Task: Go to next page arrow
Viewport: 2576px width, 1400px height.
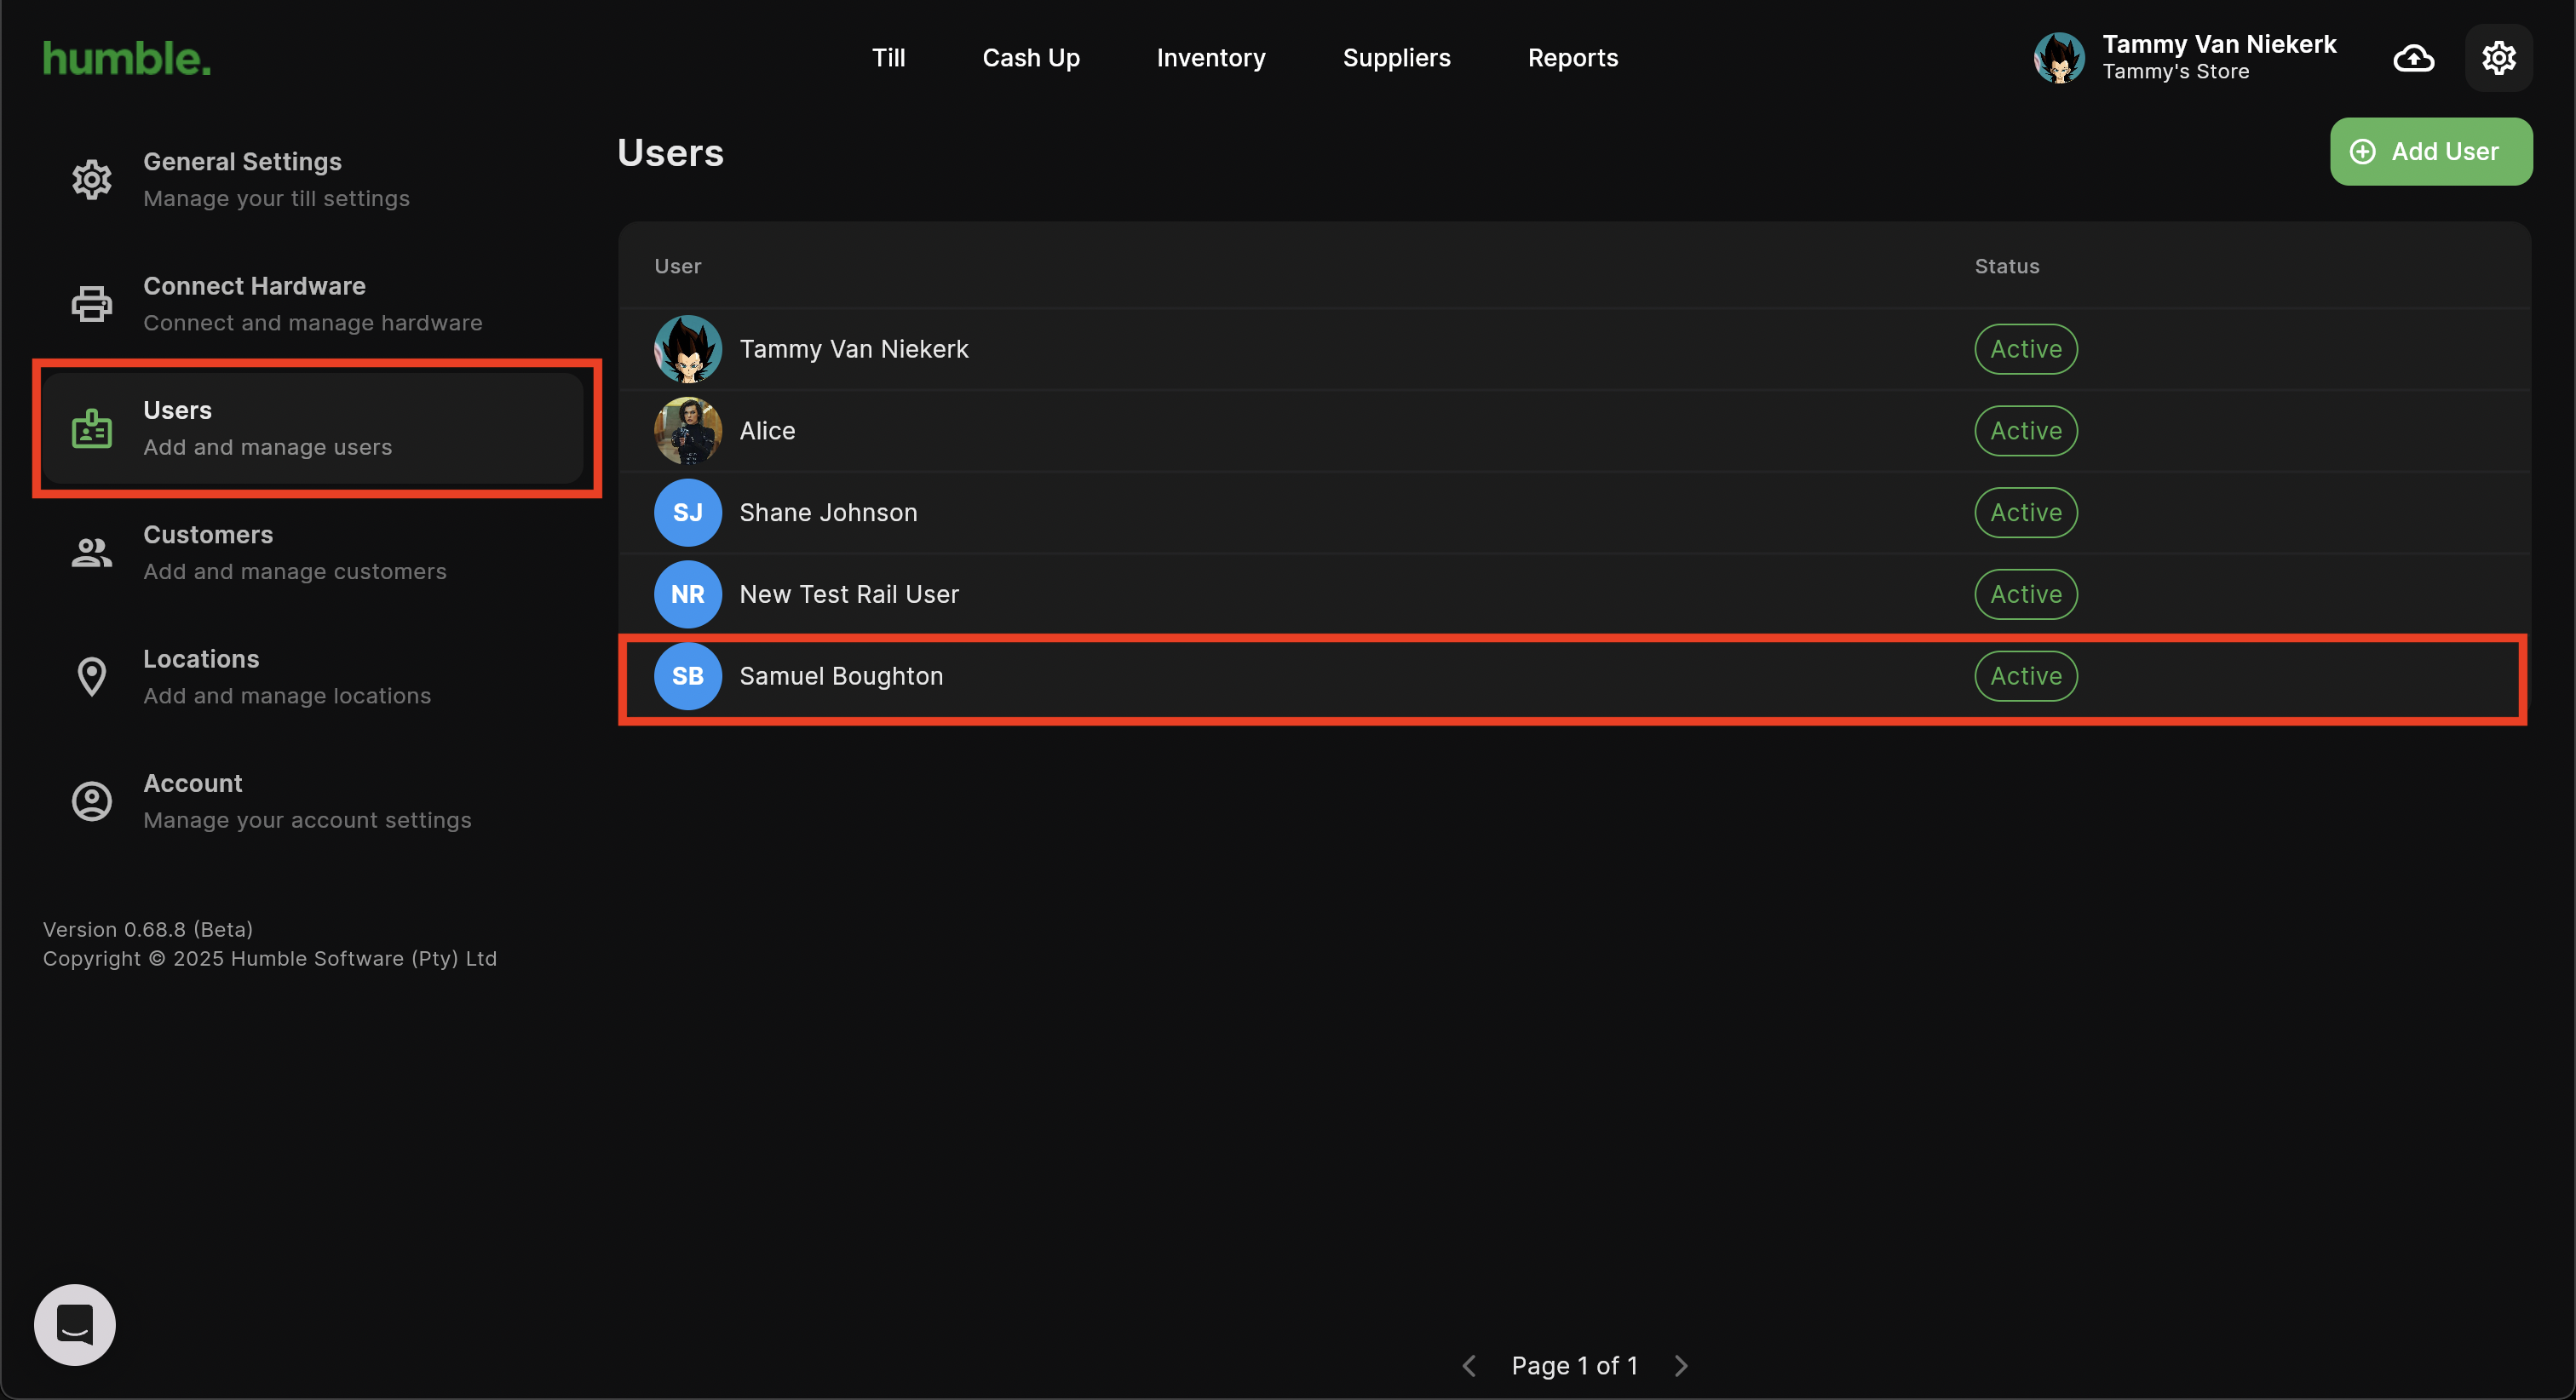Action: [x=1681, y=1366]
